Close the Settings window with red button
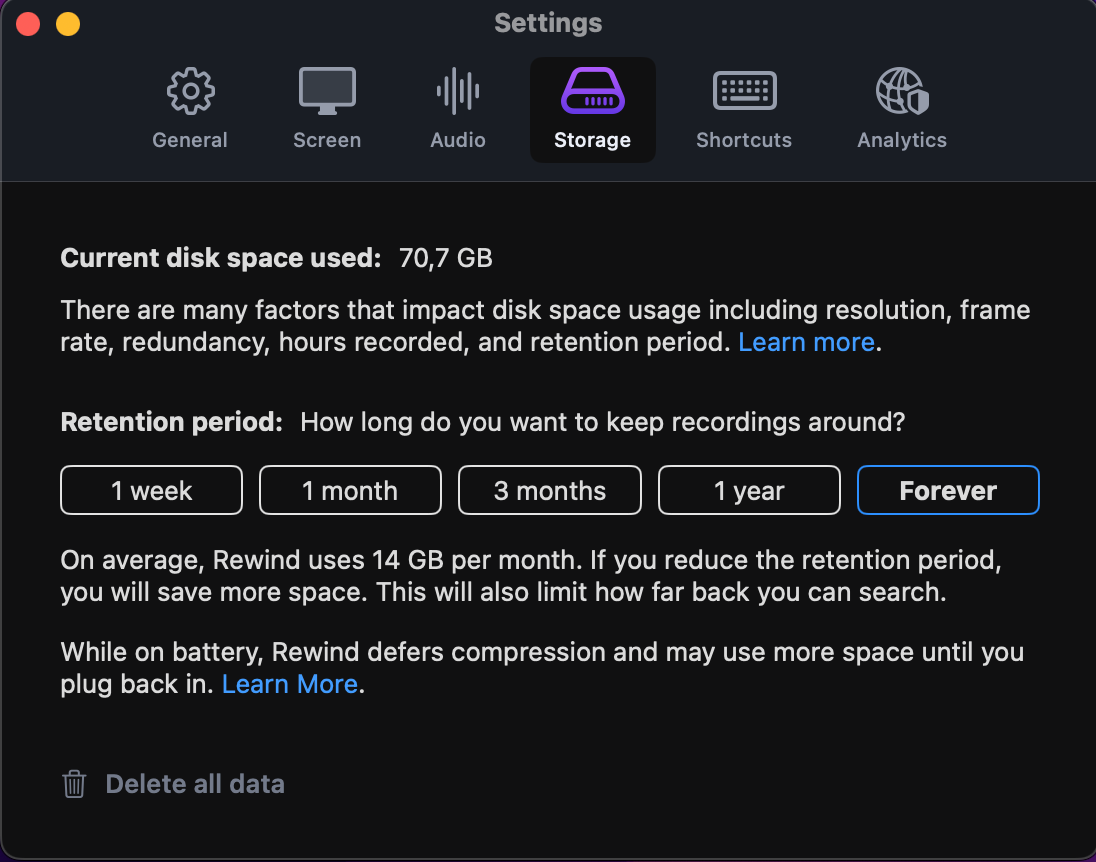The height and width of the screenshot is (862, 1096). (28, 24)
